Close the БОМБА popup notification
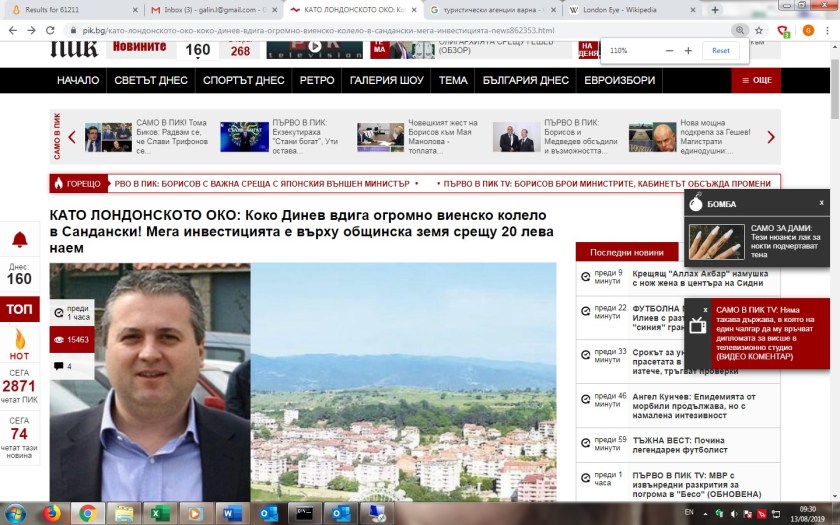 pos(821,202)
